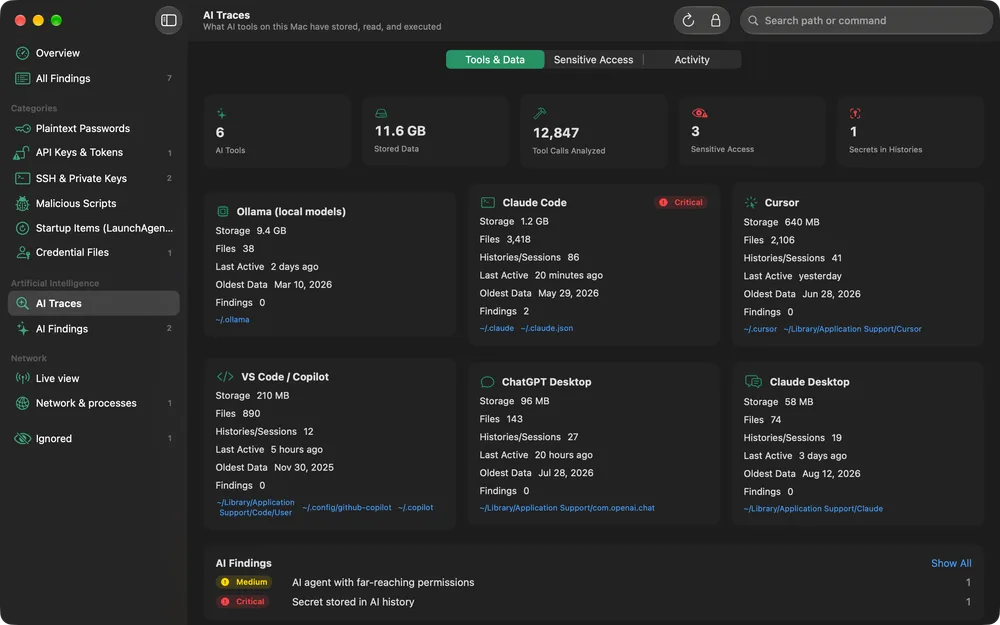Click 'Last Active 20 minutes ago' text
The height and width of the screenshot is (625, 1000).
click(x=541, y=276)
